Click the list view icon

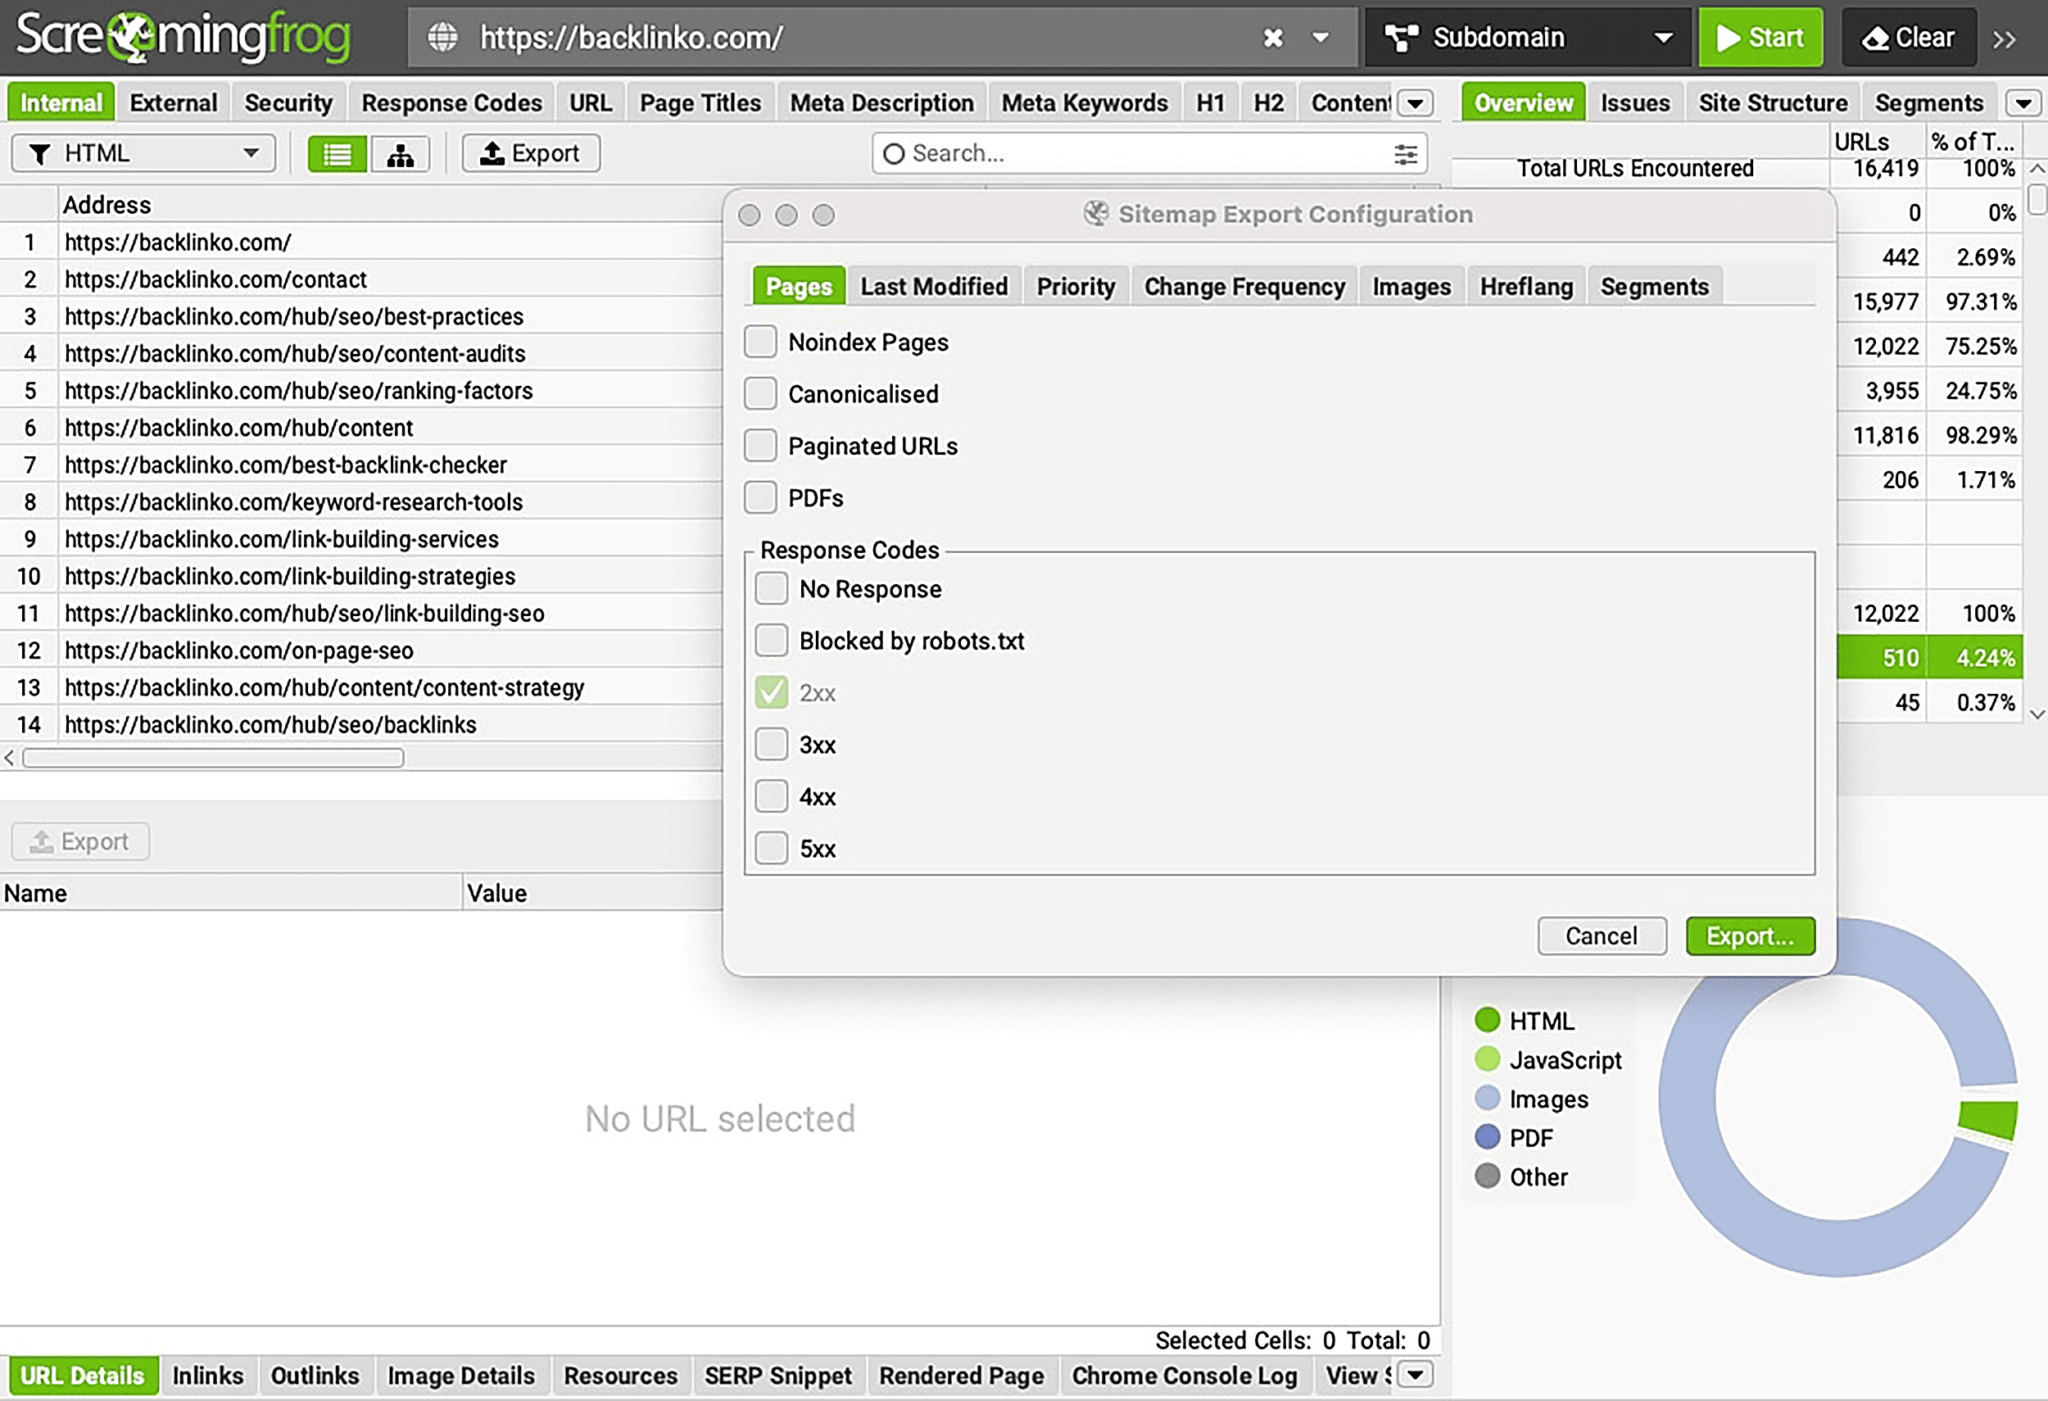pos(335,153)
